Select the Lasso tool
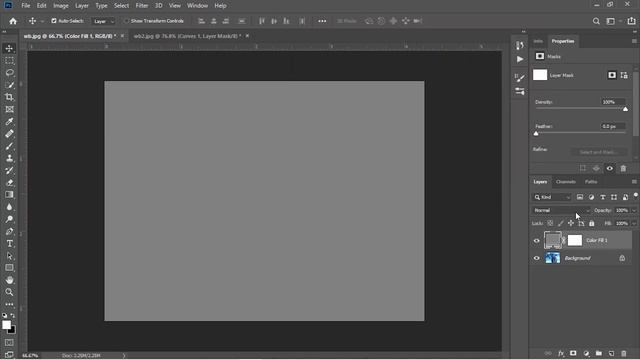The height and width of the screenshot is (360, 640). [9, 73]
